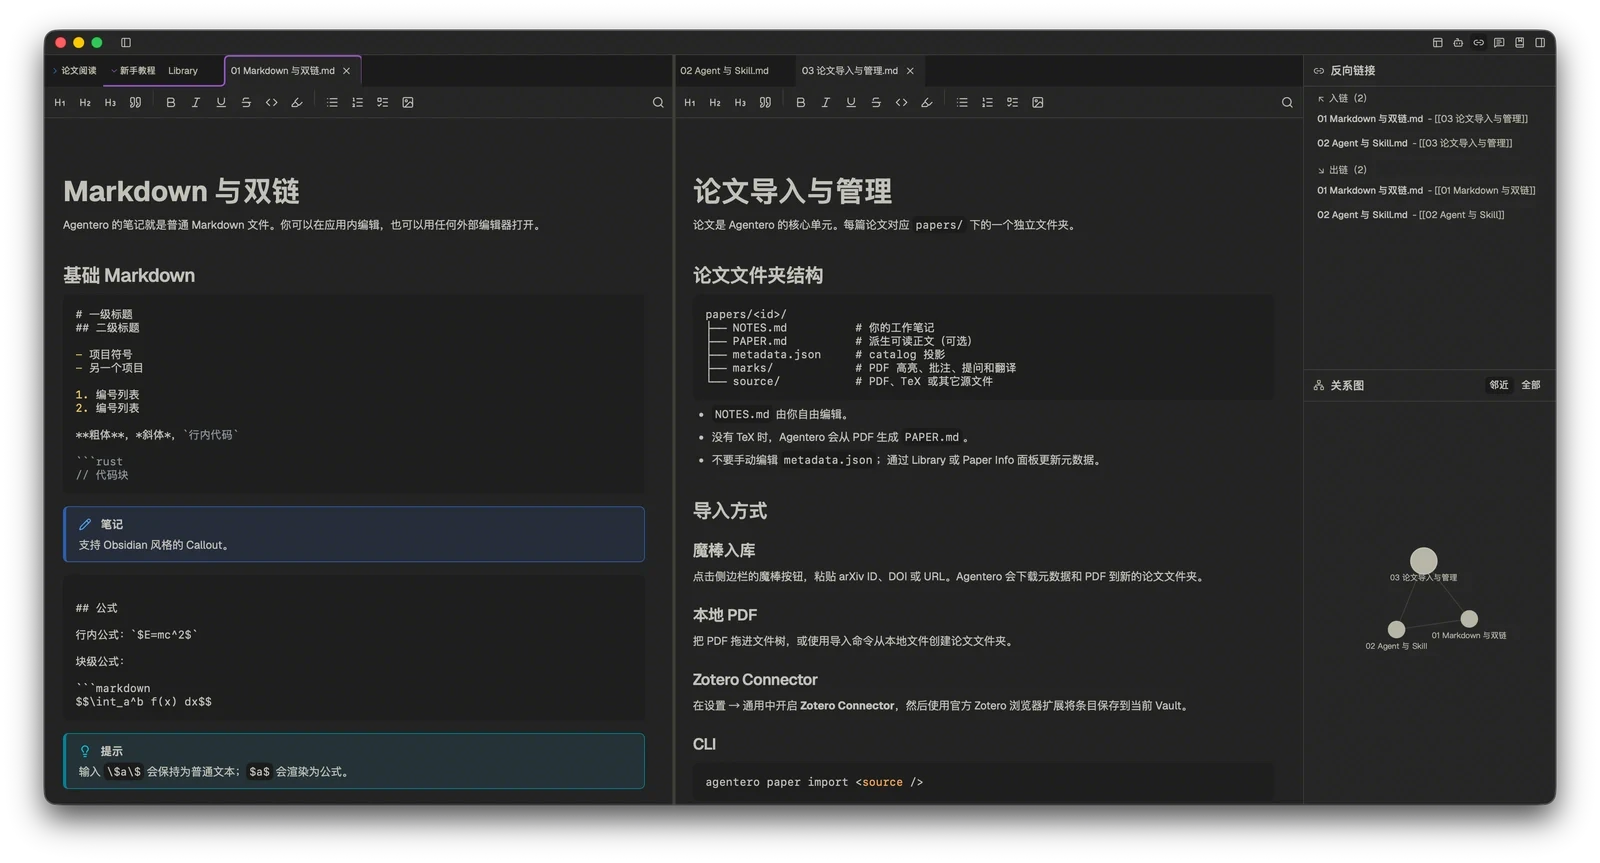Close the 01 Markdown 与双链.md tab
This screenshot has height=863, width=1600.
click(x=347, y=71)
